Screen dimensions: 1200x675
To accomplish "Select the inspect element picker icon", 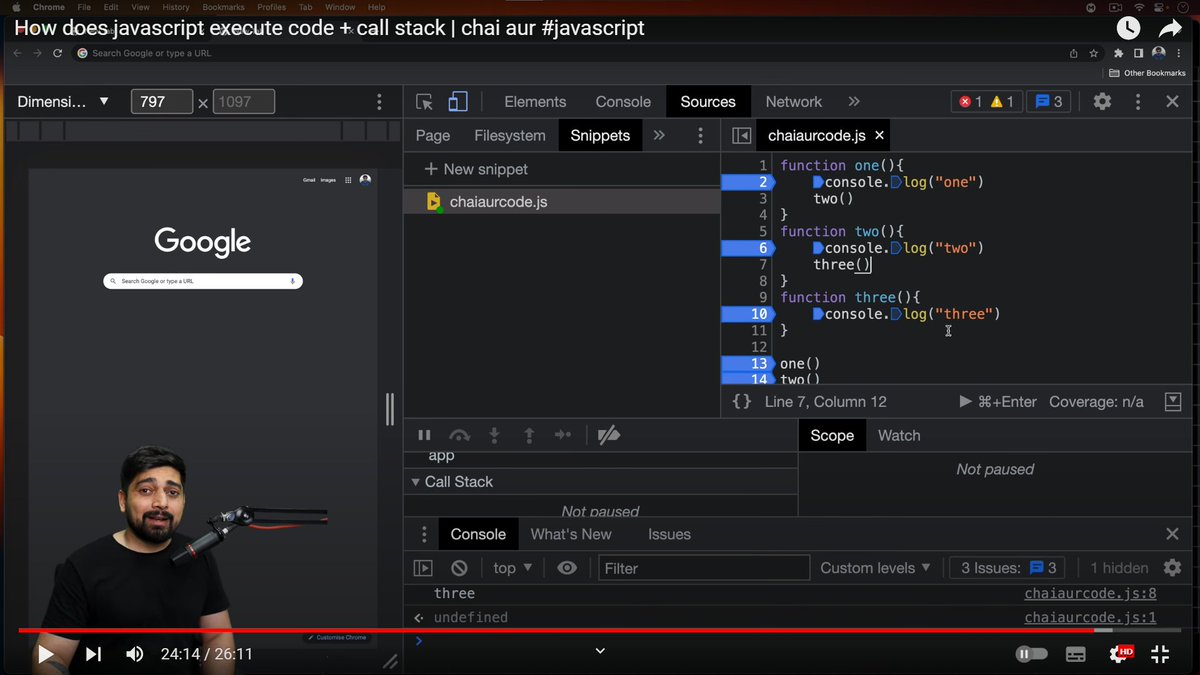I will click(x=424, y=102).
